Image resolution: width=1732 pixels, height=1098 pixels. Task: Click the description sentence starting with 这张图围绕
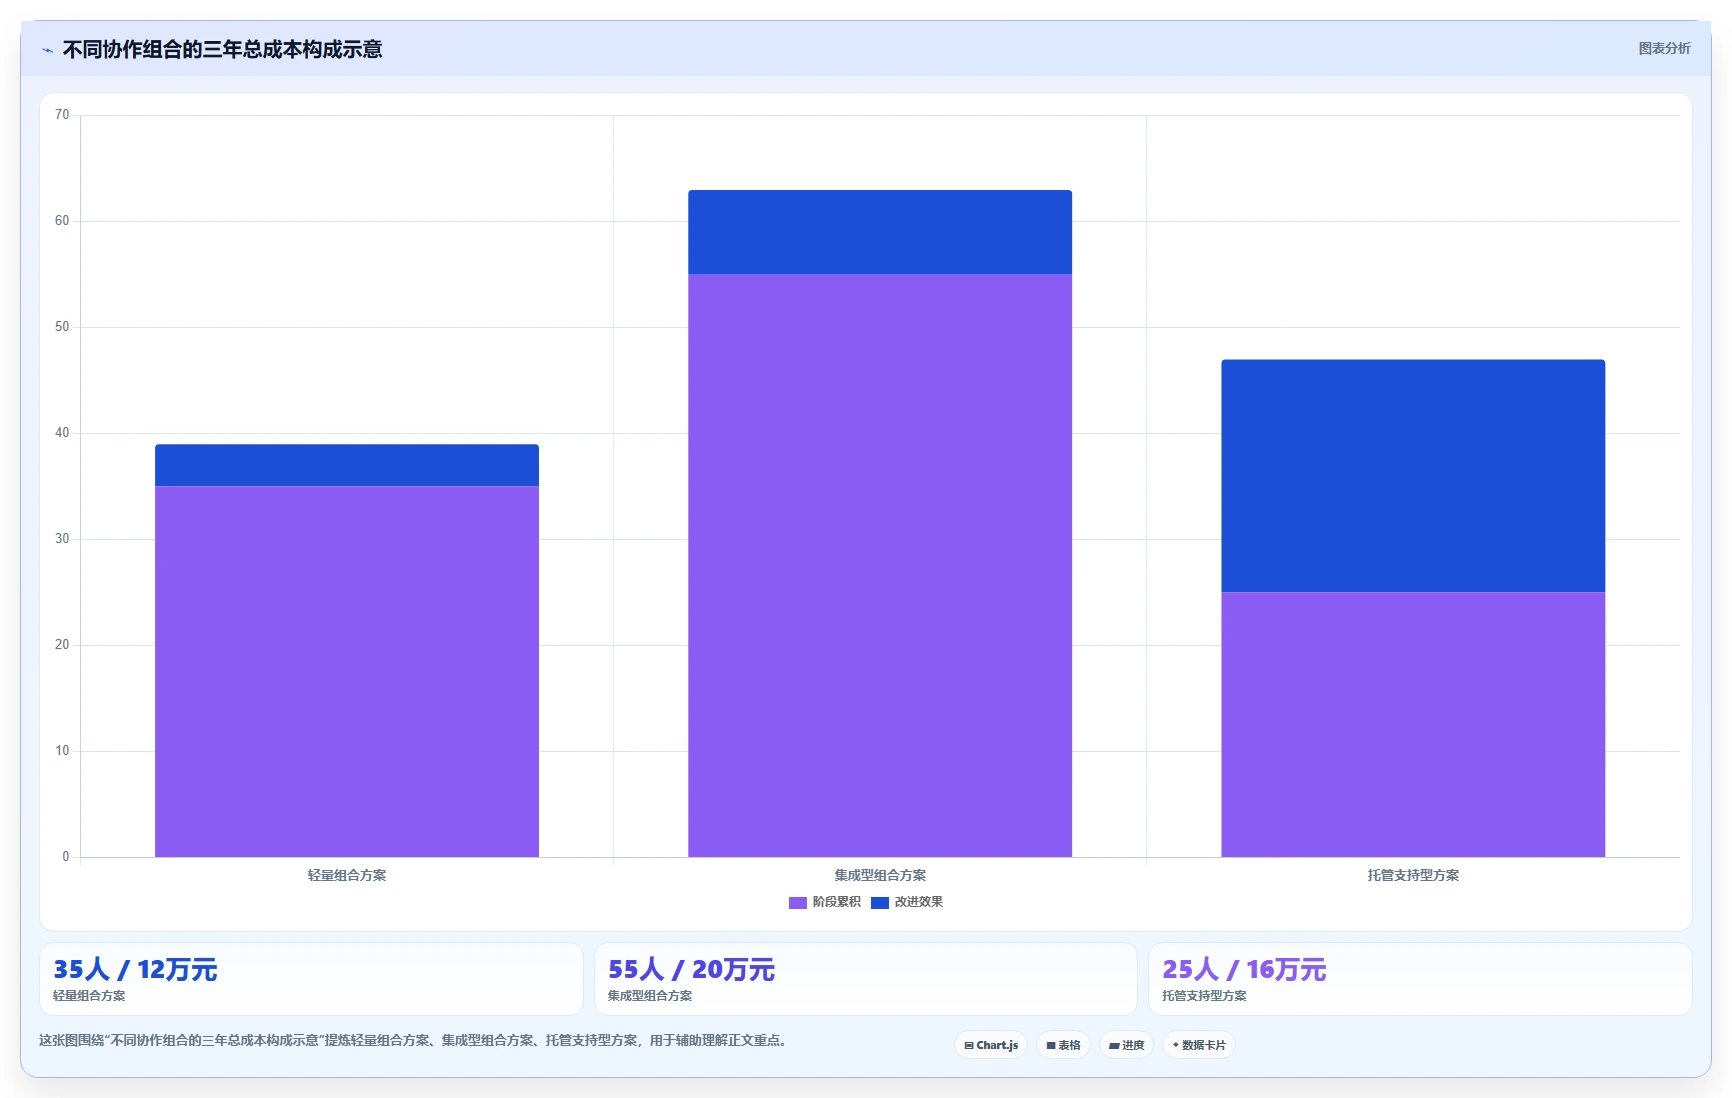[414, 1040]
